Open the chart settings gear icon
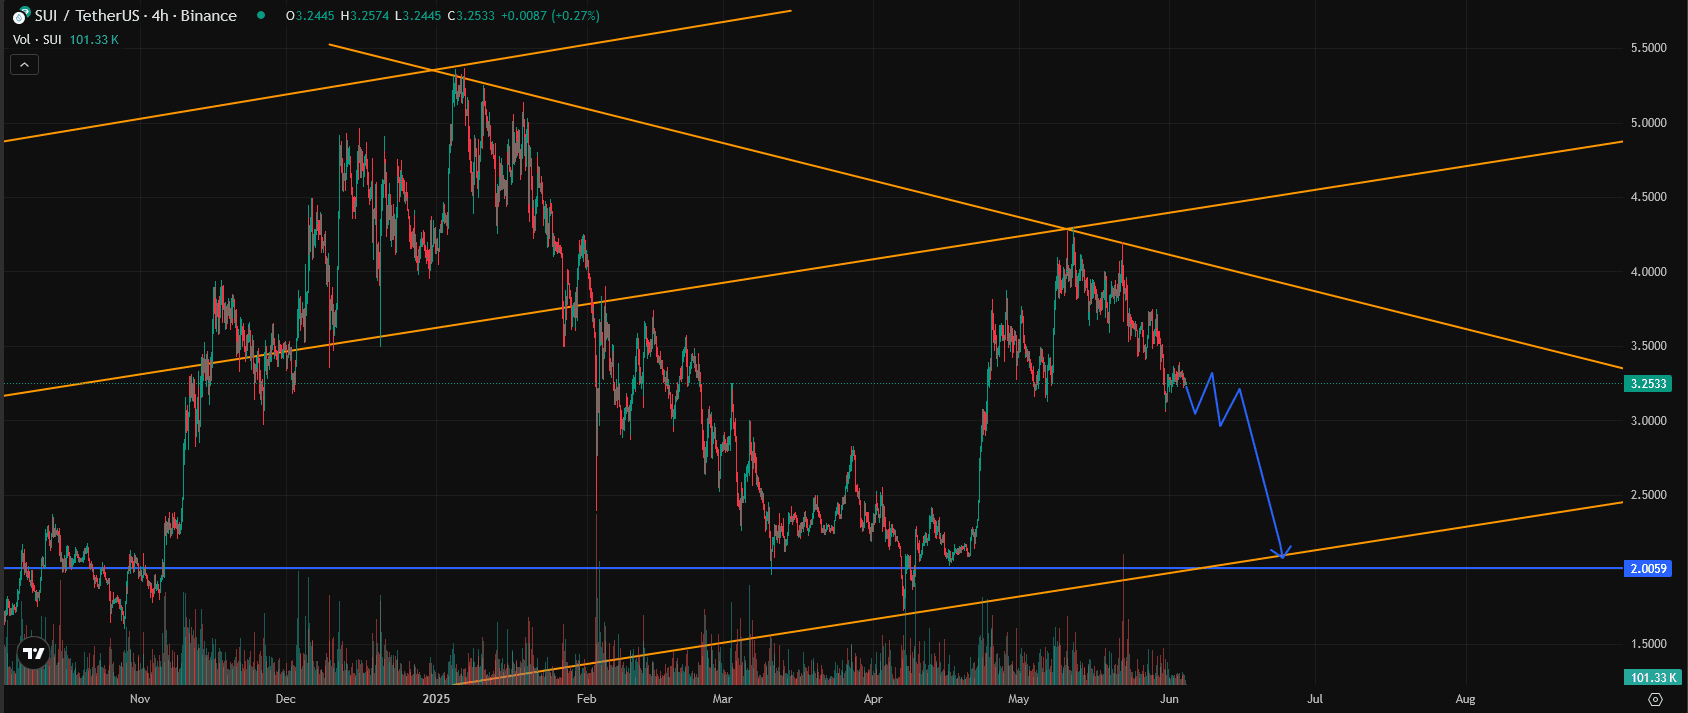 pyautogui.click(x=1655, y=699)
